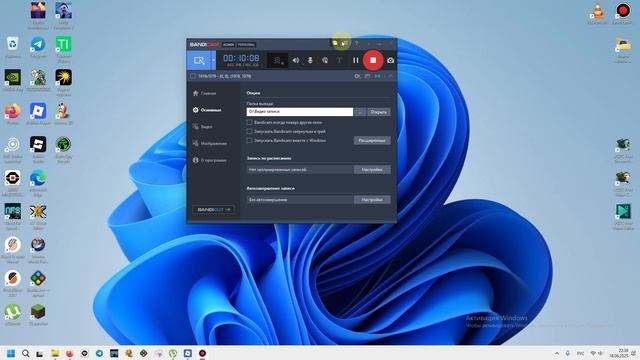Open File Explorer from the taskbar

coord(55,353)
